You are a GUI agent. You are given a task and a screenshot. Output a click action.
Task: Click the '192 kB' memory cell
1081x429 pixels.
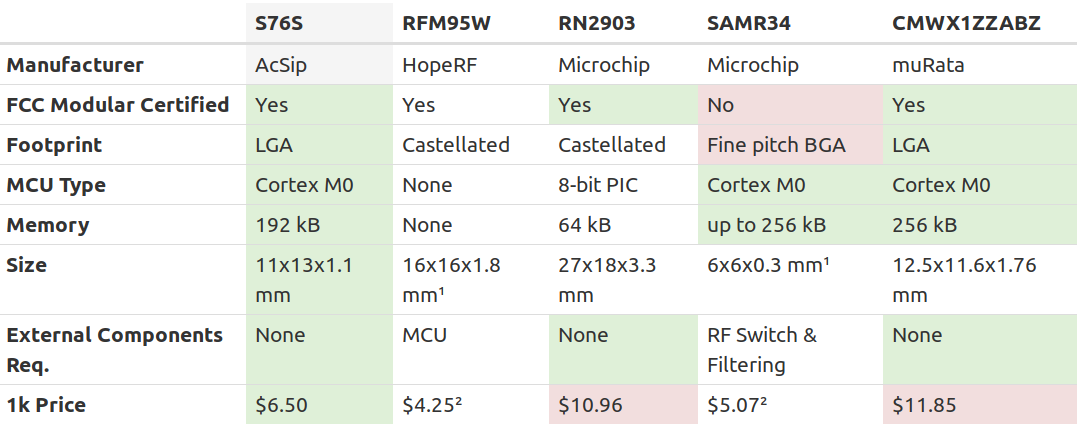point(319,225)
